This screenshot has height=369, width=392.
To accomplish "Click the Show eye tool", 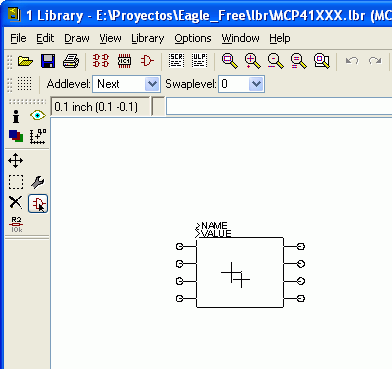I will [38, 115].
